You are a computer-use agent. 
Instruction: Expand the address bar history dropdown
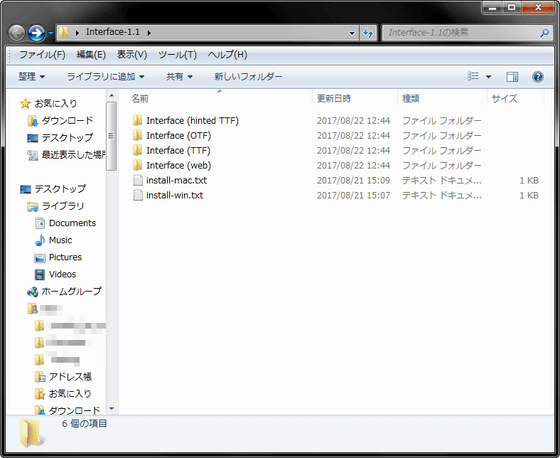(x=352, y=33)
